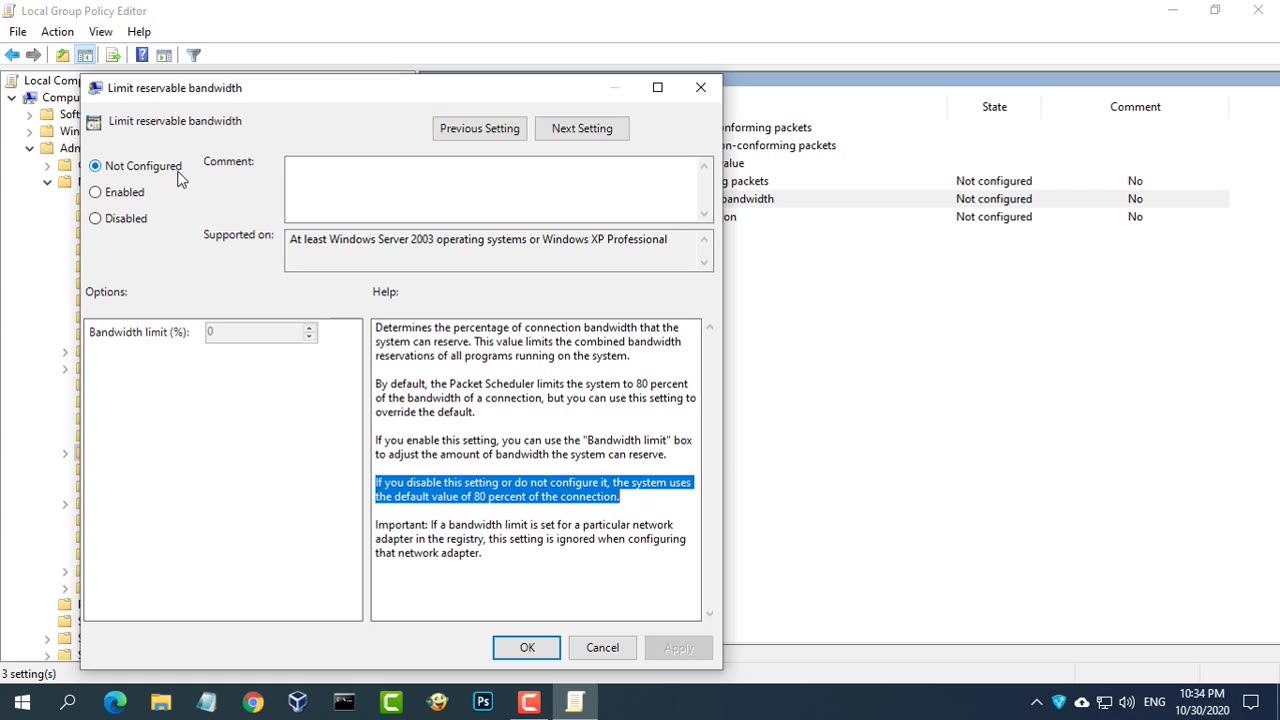Screen dimensions: 1280x720
Task: Click the ENG language indicator
Action: pos(1154,702)
